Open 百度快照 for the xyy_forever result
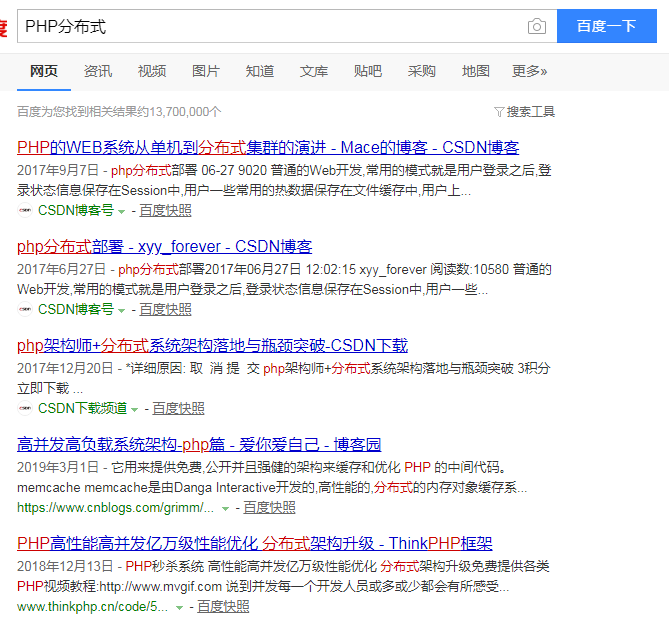Screen dimensions: 669x625 click(166, 309)
